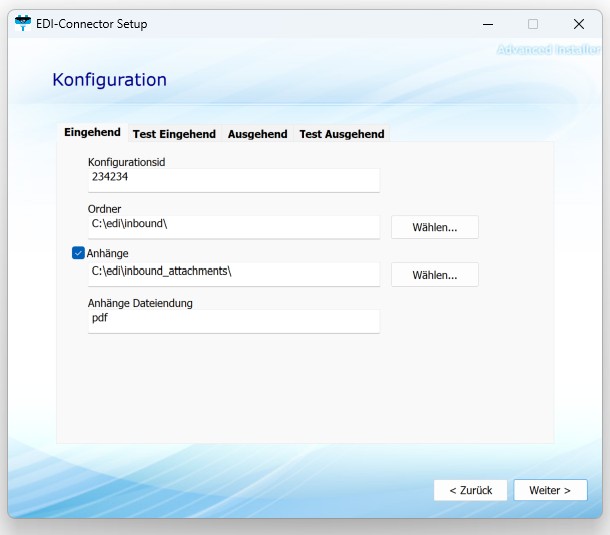Click the inbound_attachments path field

[233, 272]
